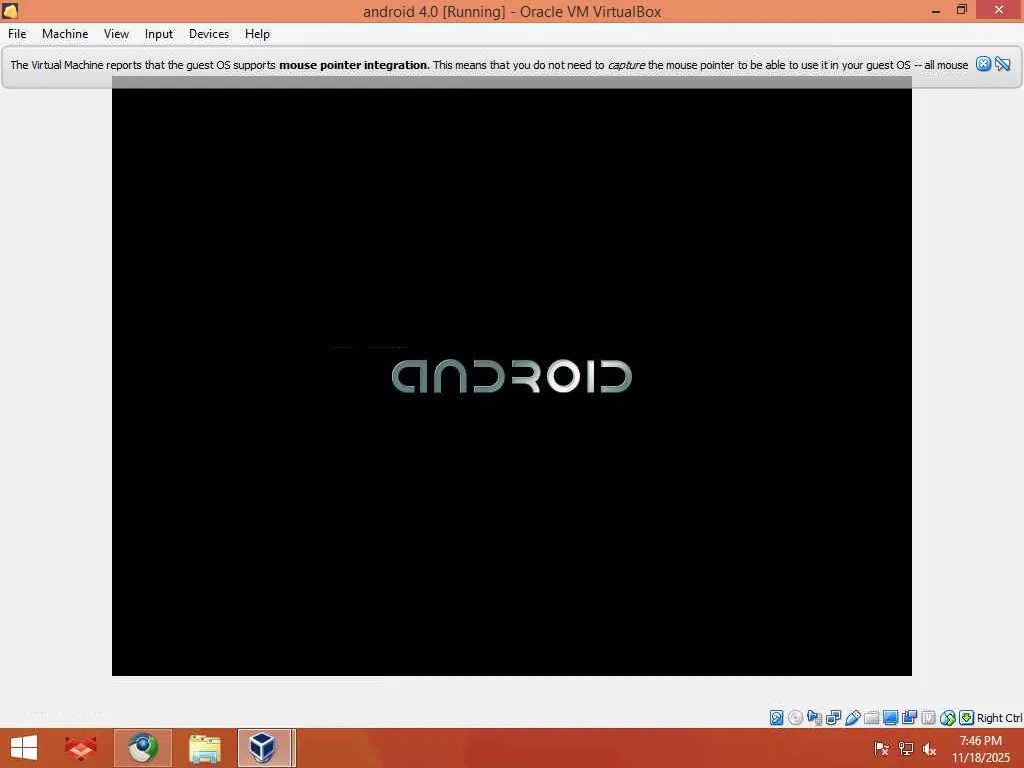Open the audio activity indicator icon
Viewport: 1024px width, 768px height.
[814, 718]
